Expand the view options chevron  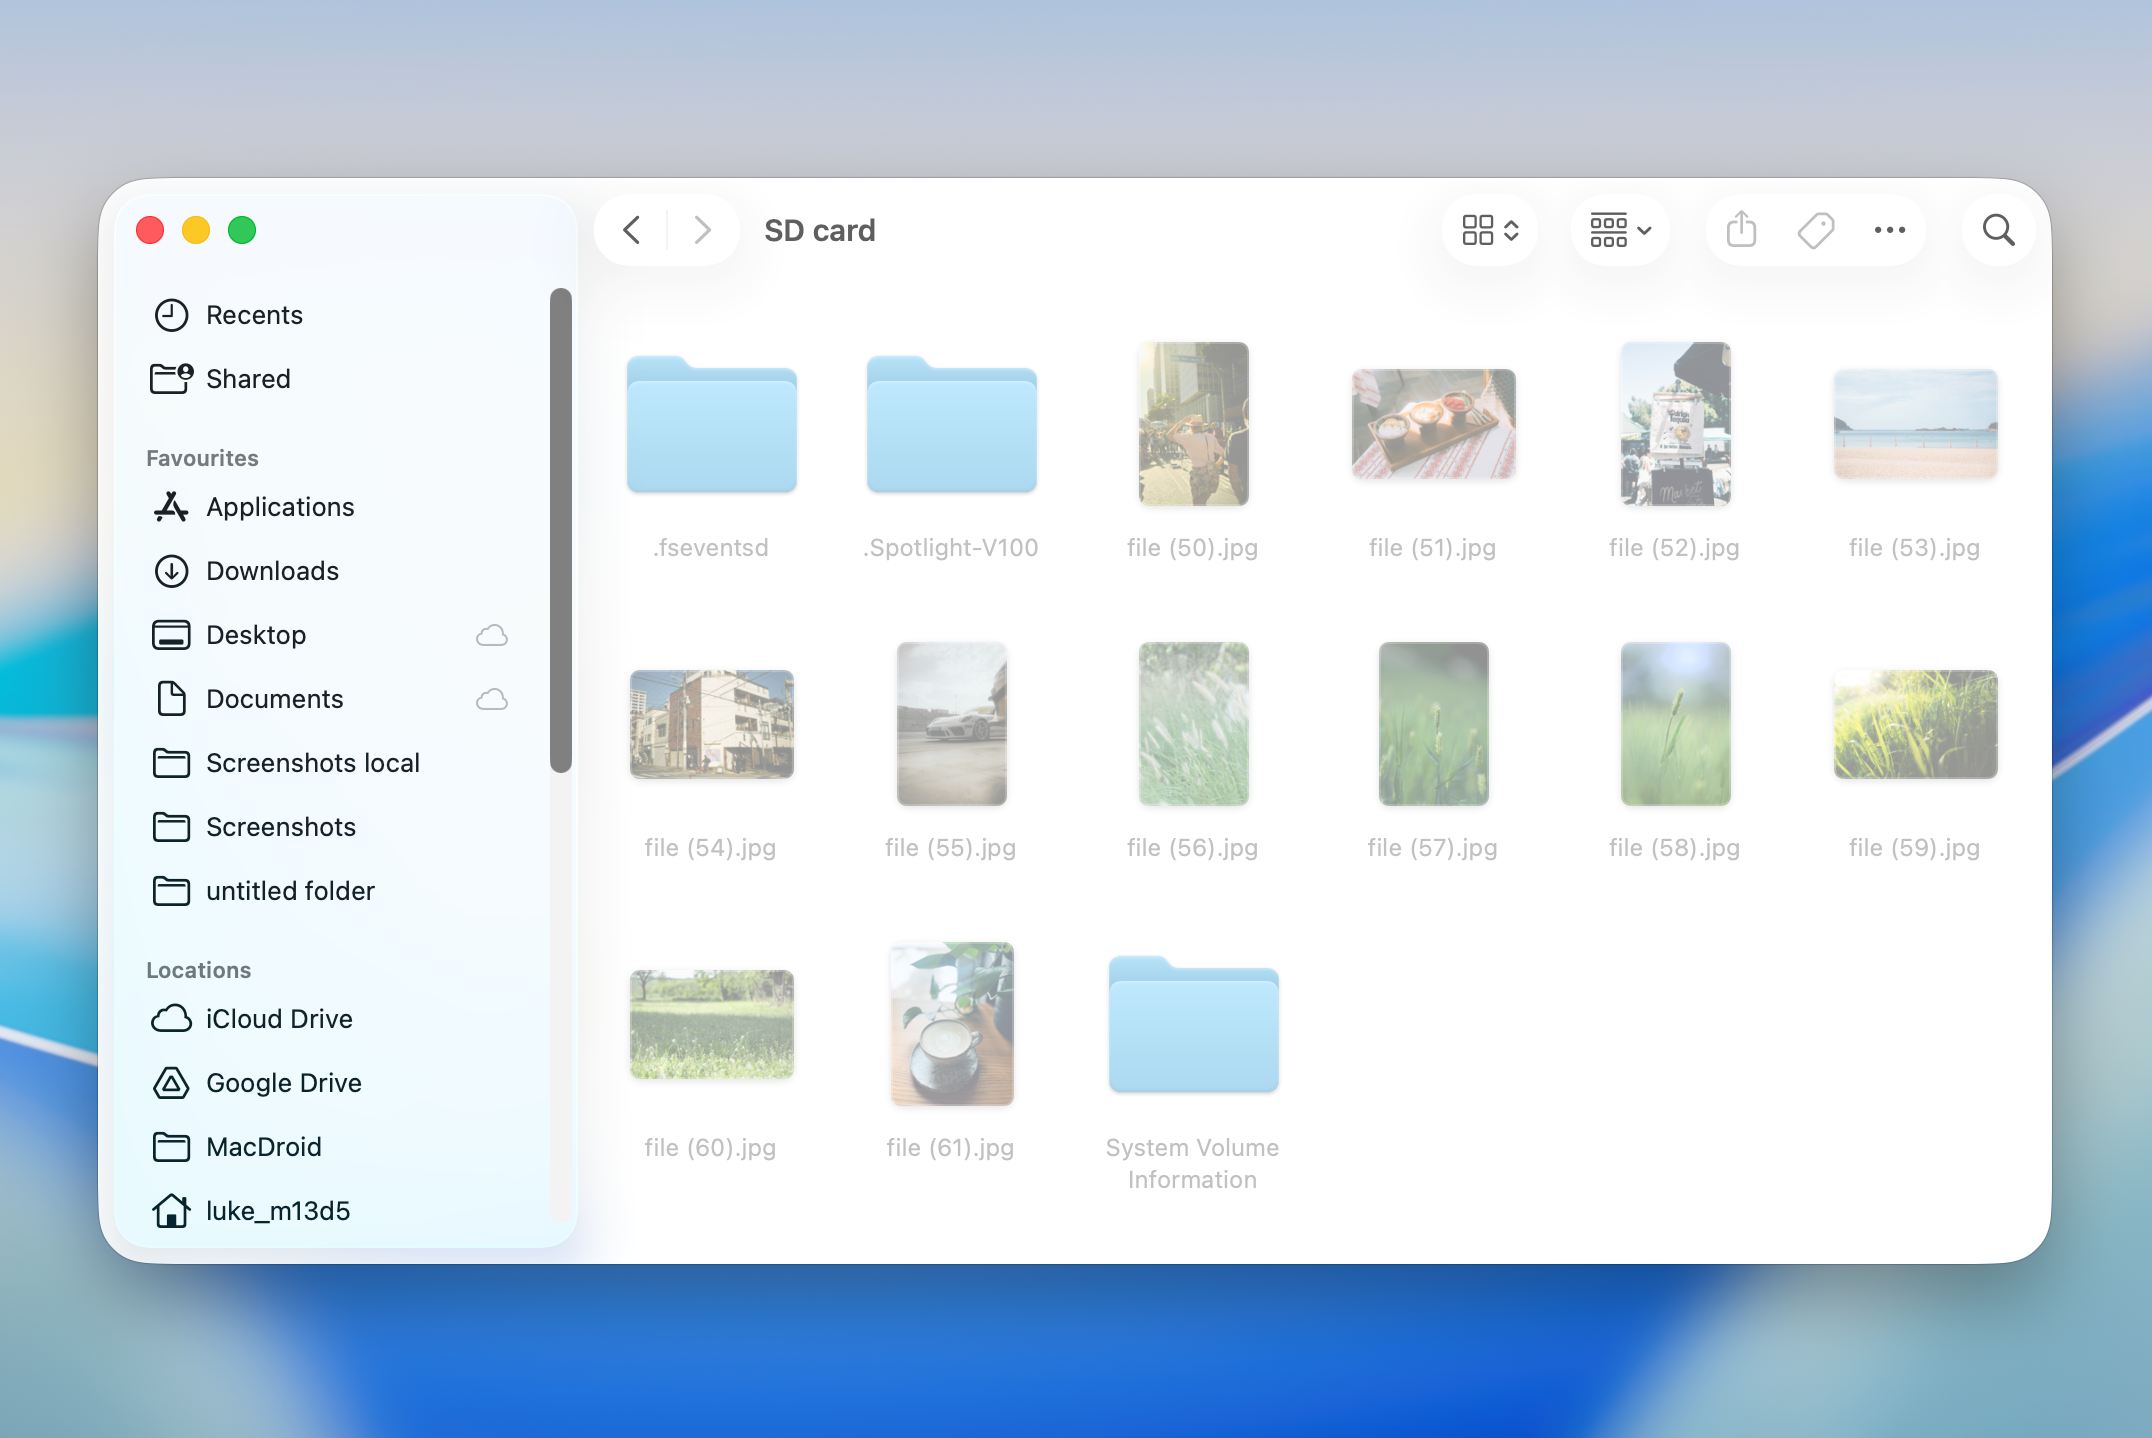click(1511, 230)
